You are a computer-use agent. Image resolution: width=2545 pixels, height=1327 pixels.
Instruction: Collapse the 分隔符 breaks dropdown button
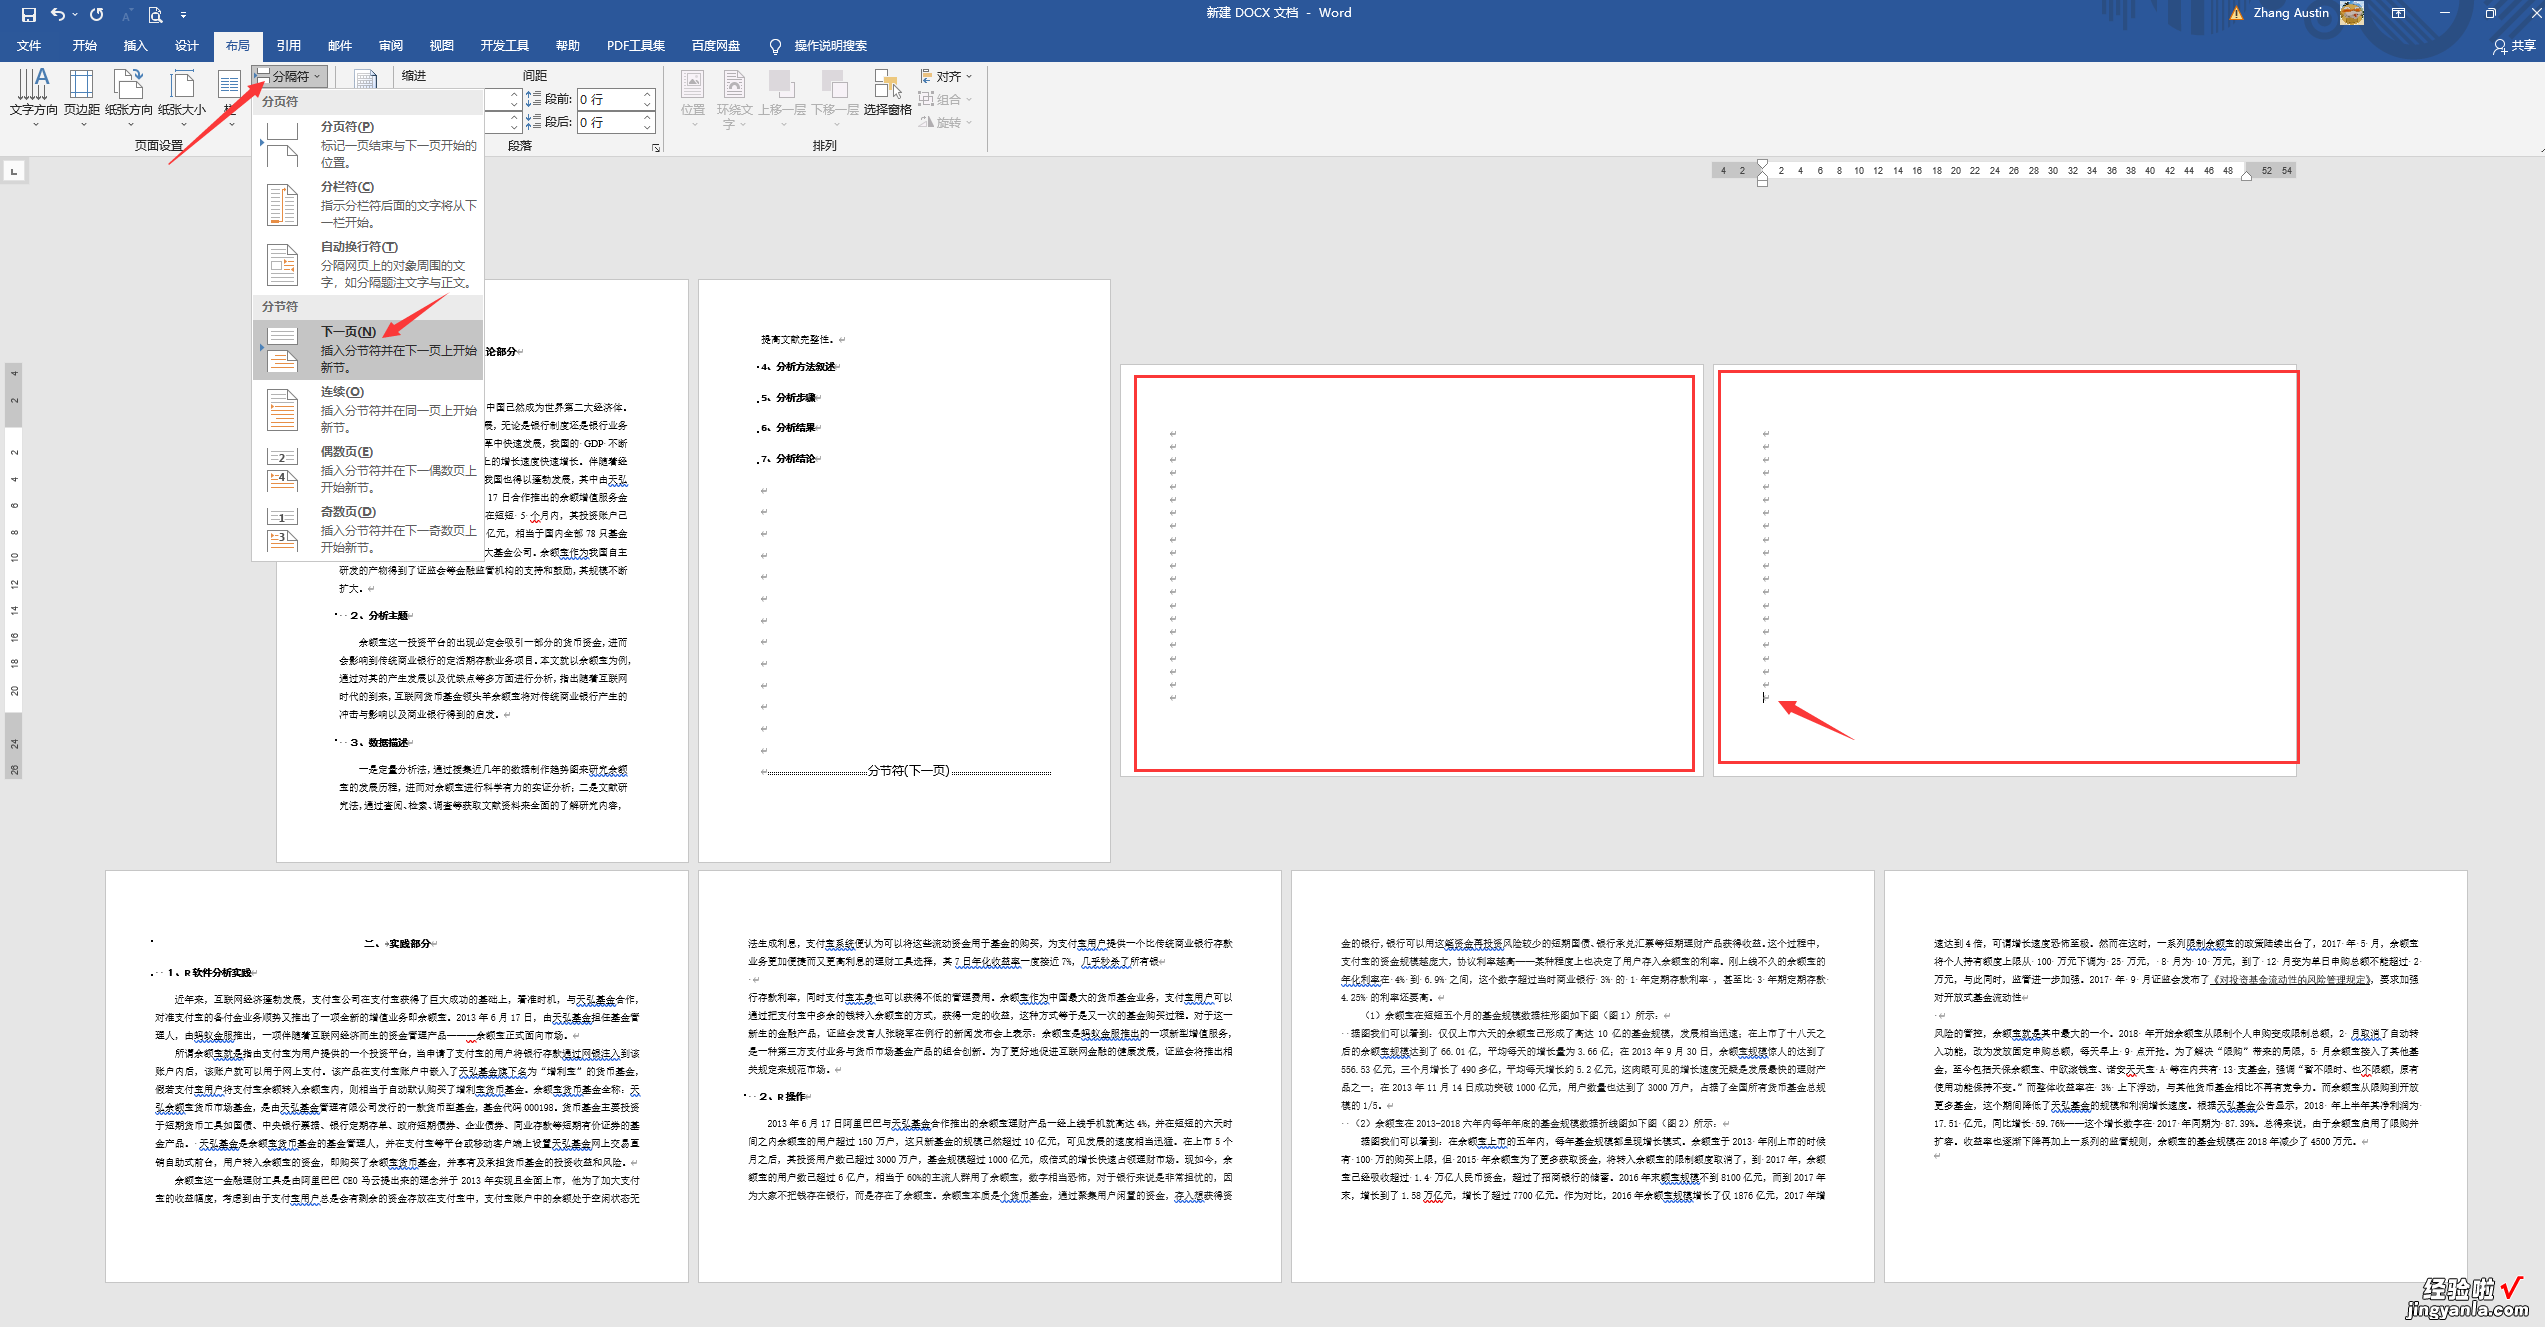289,76
